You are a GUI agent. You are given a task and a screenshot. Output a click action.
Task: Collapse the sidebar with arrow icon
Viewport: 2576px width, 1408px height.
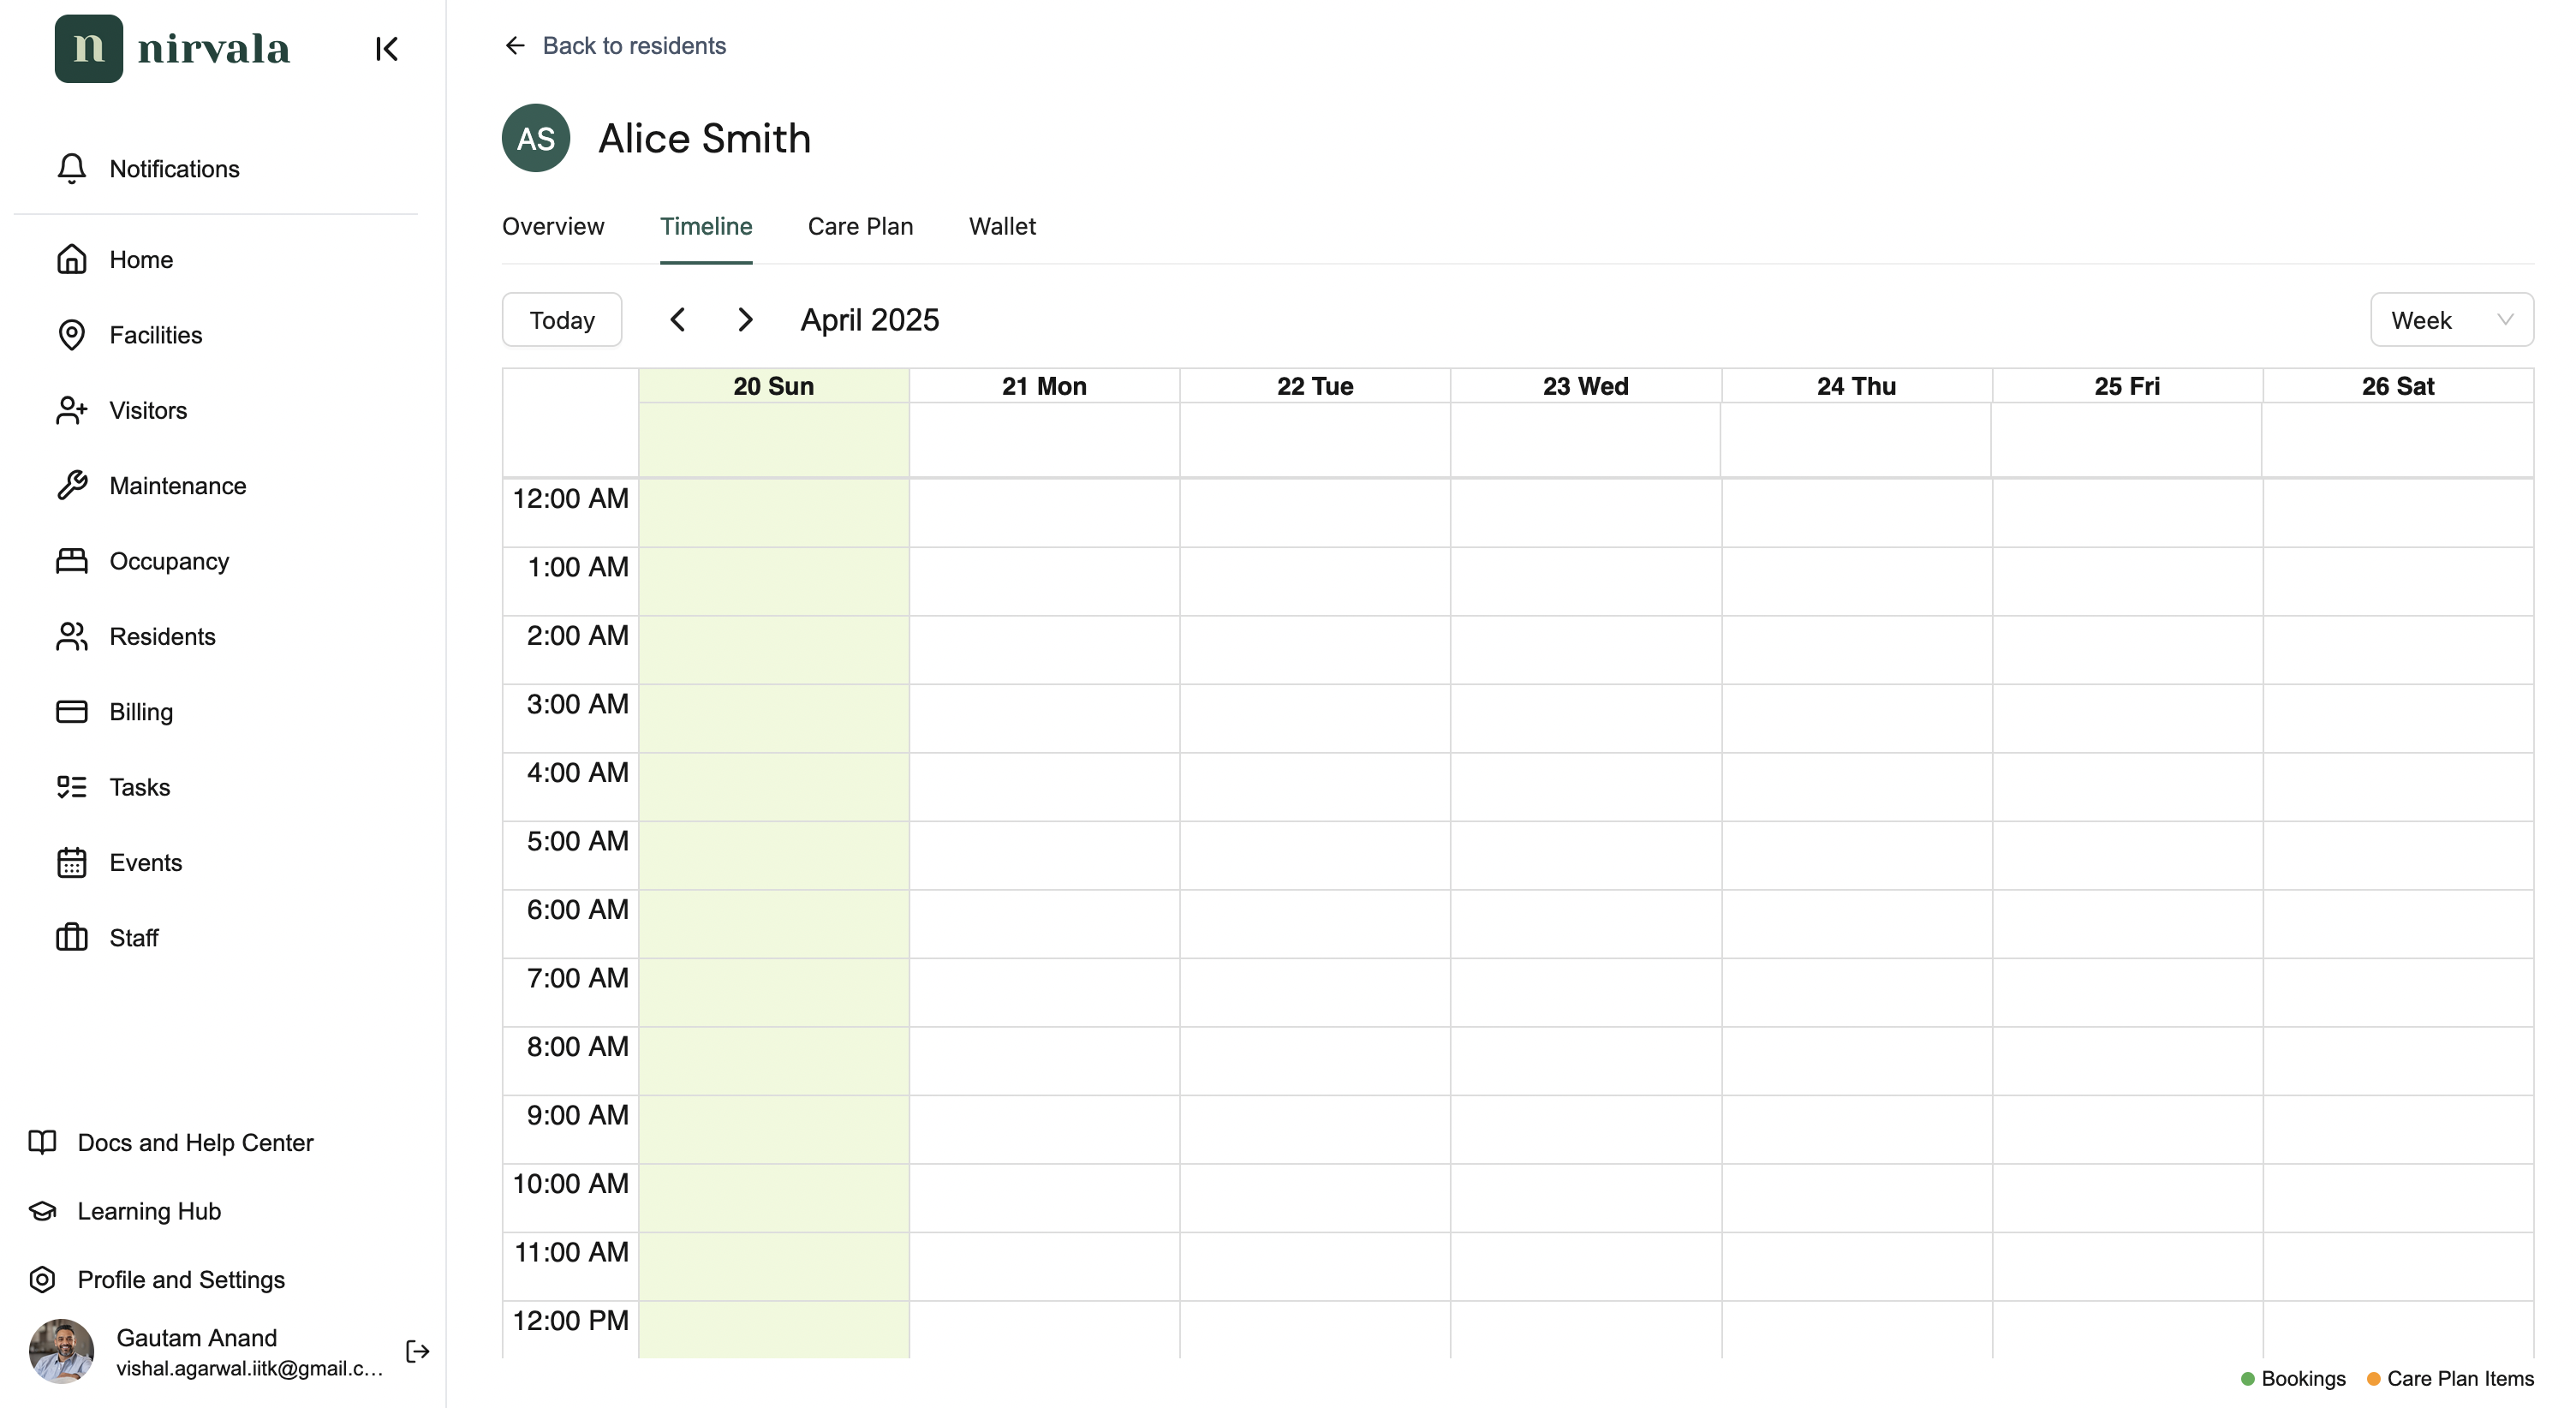coord(387,49)
